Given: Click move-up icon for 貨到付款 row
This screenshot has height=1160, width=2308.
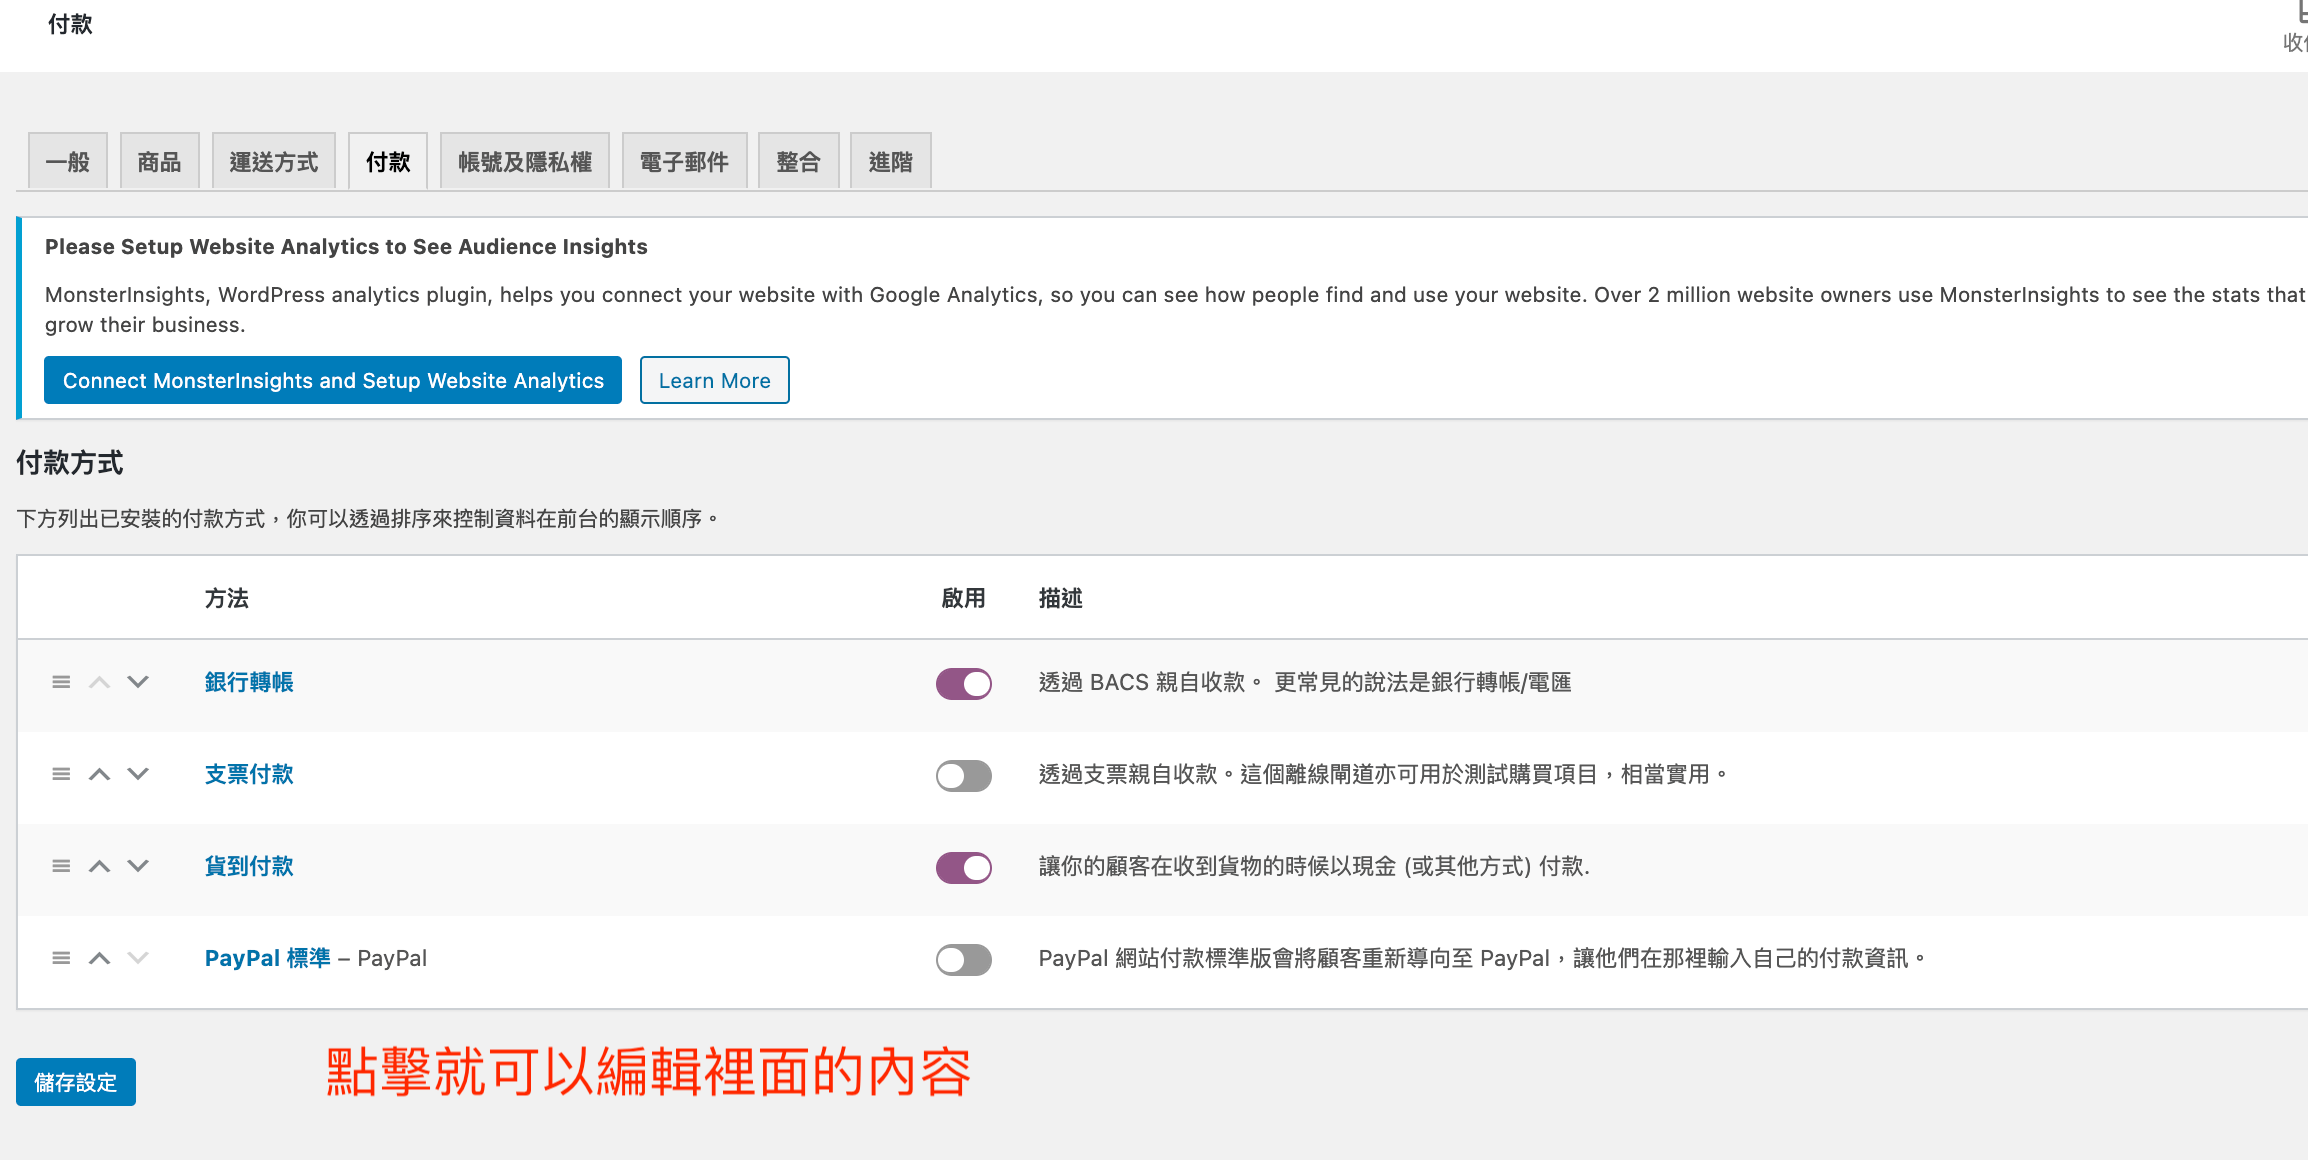Looking at the screenshot, I should 99,866.
